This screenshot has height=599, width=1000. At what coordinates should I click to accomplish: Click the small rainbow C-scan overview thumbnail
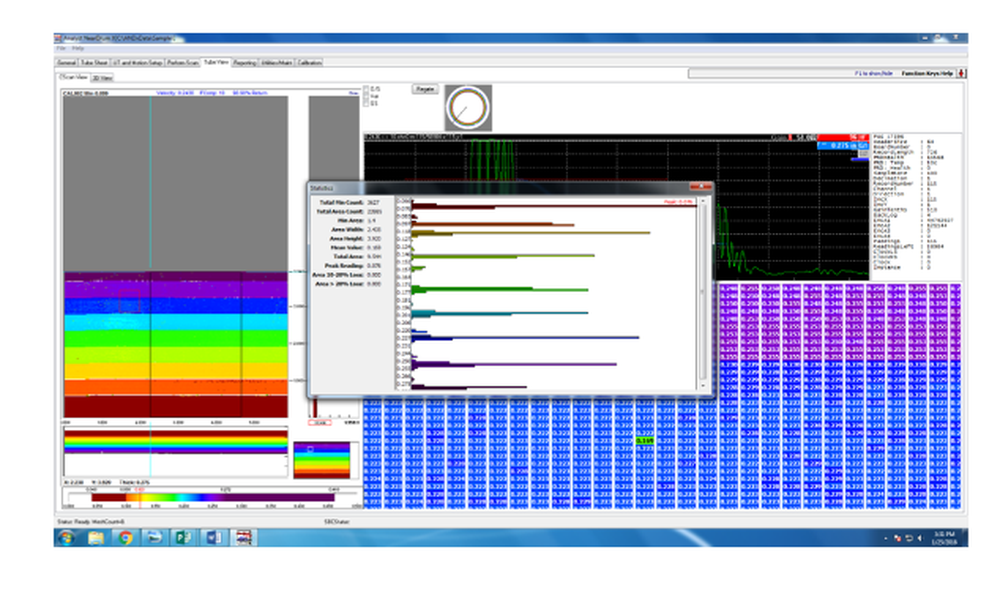click(321, 460)
